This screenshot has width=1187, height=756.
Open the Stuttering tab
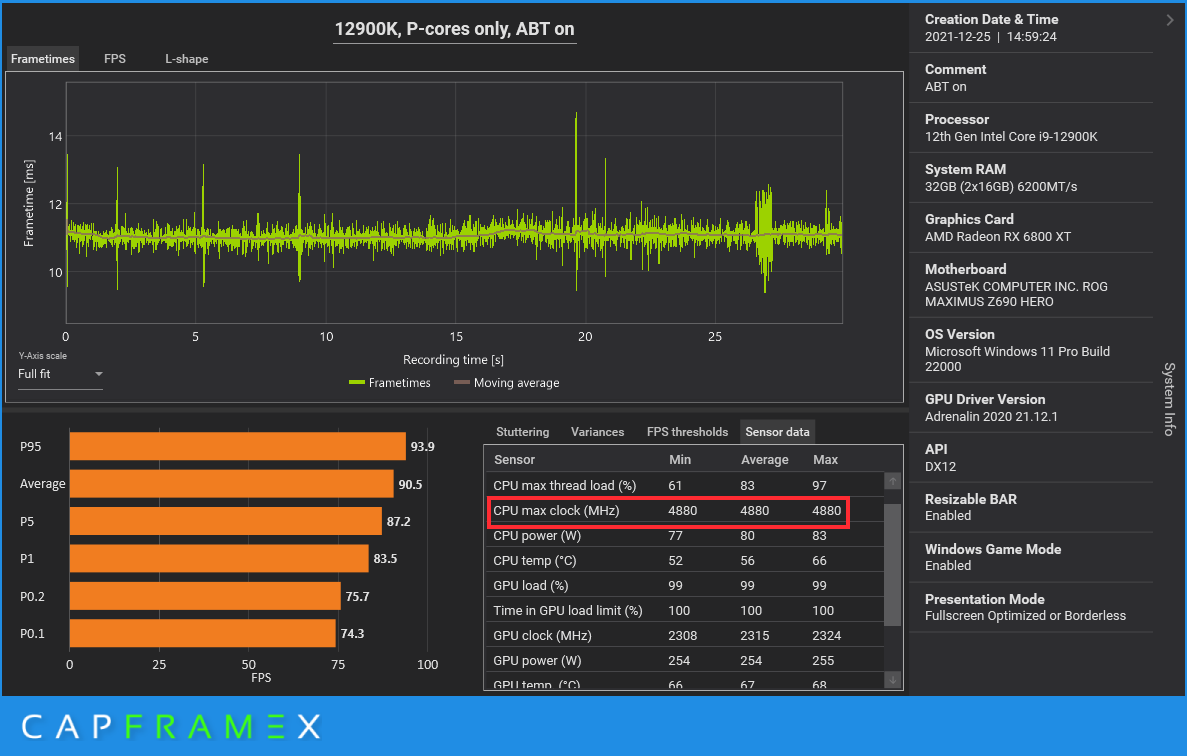(x=522, y=431)
